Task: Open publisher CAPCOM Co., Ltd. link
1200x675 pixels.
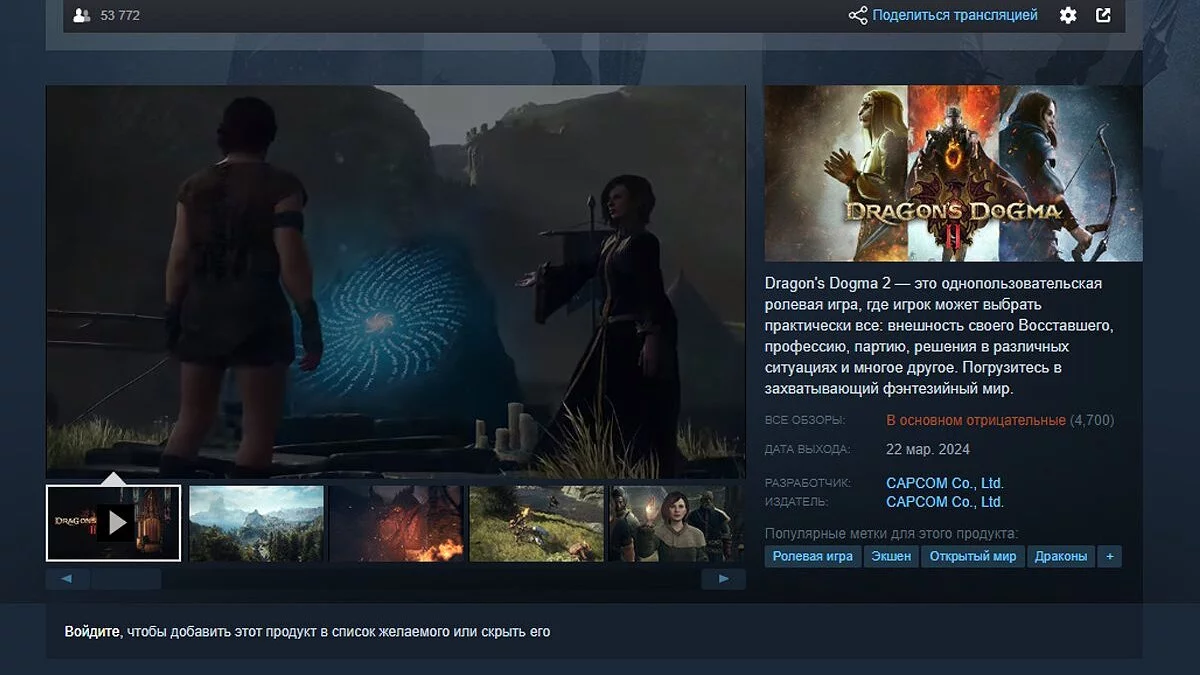Action: [945, 502]
